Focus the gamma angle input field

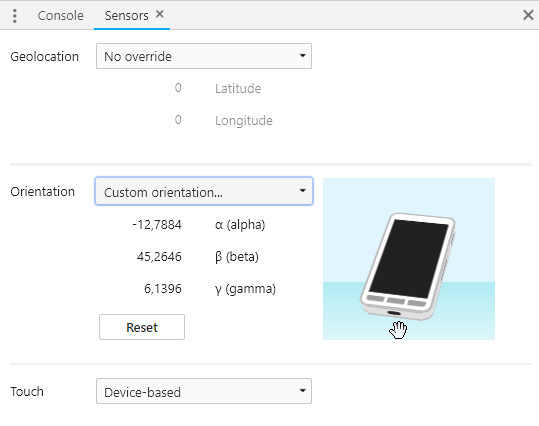[x=141, y=289]
